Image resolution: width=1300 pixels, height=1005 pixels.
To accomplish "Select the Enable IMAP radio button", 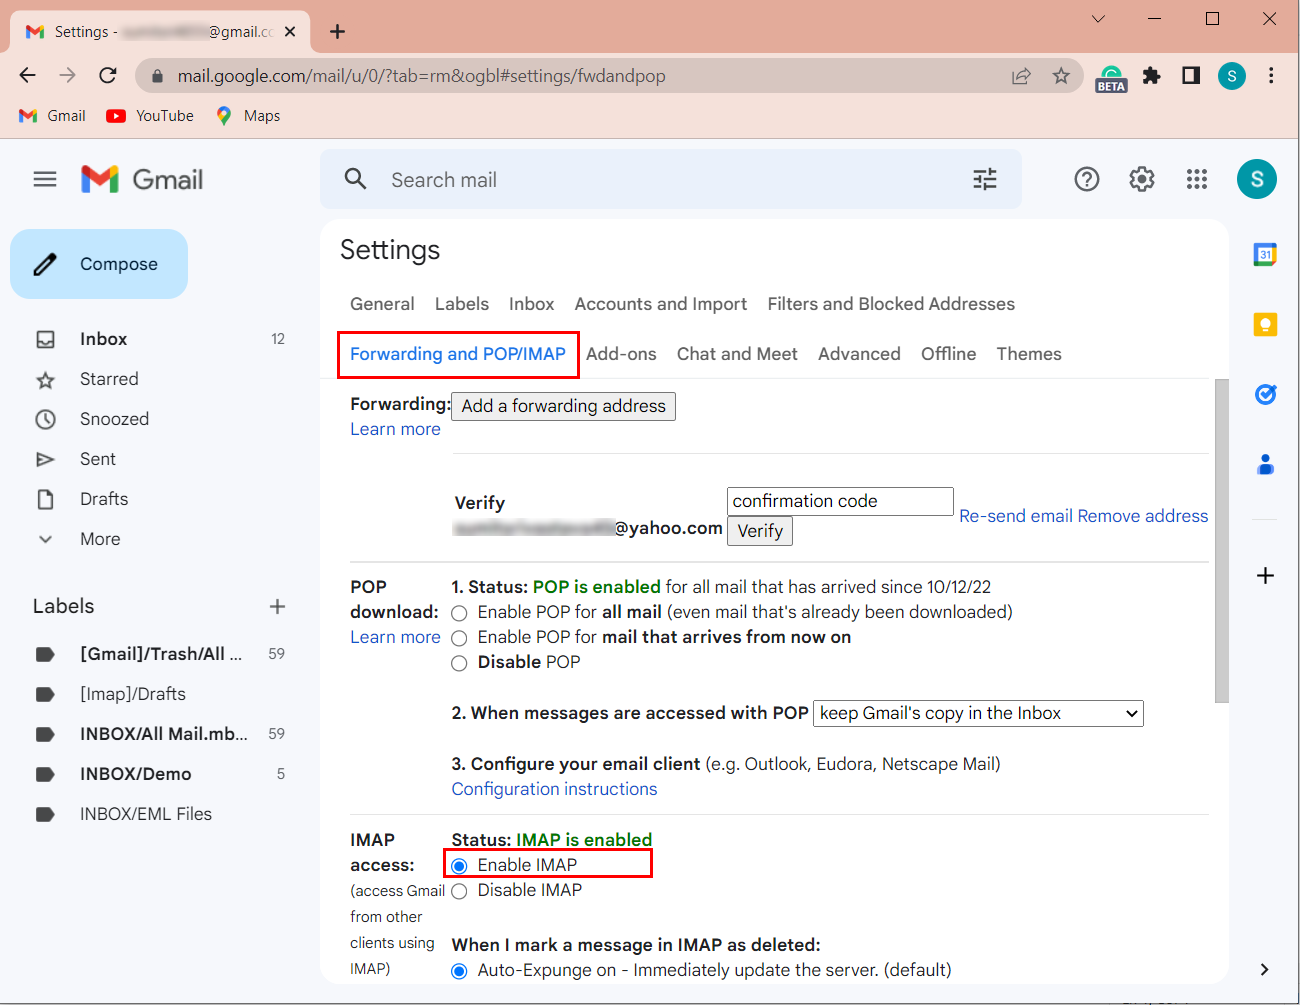I will pos(459,866).
